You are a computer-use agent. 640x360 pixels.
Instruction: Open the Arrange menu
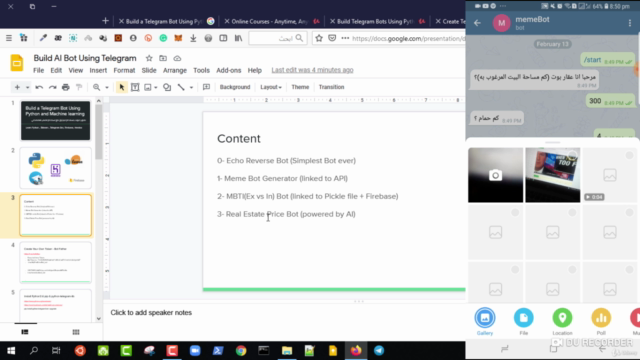point(175,70)
